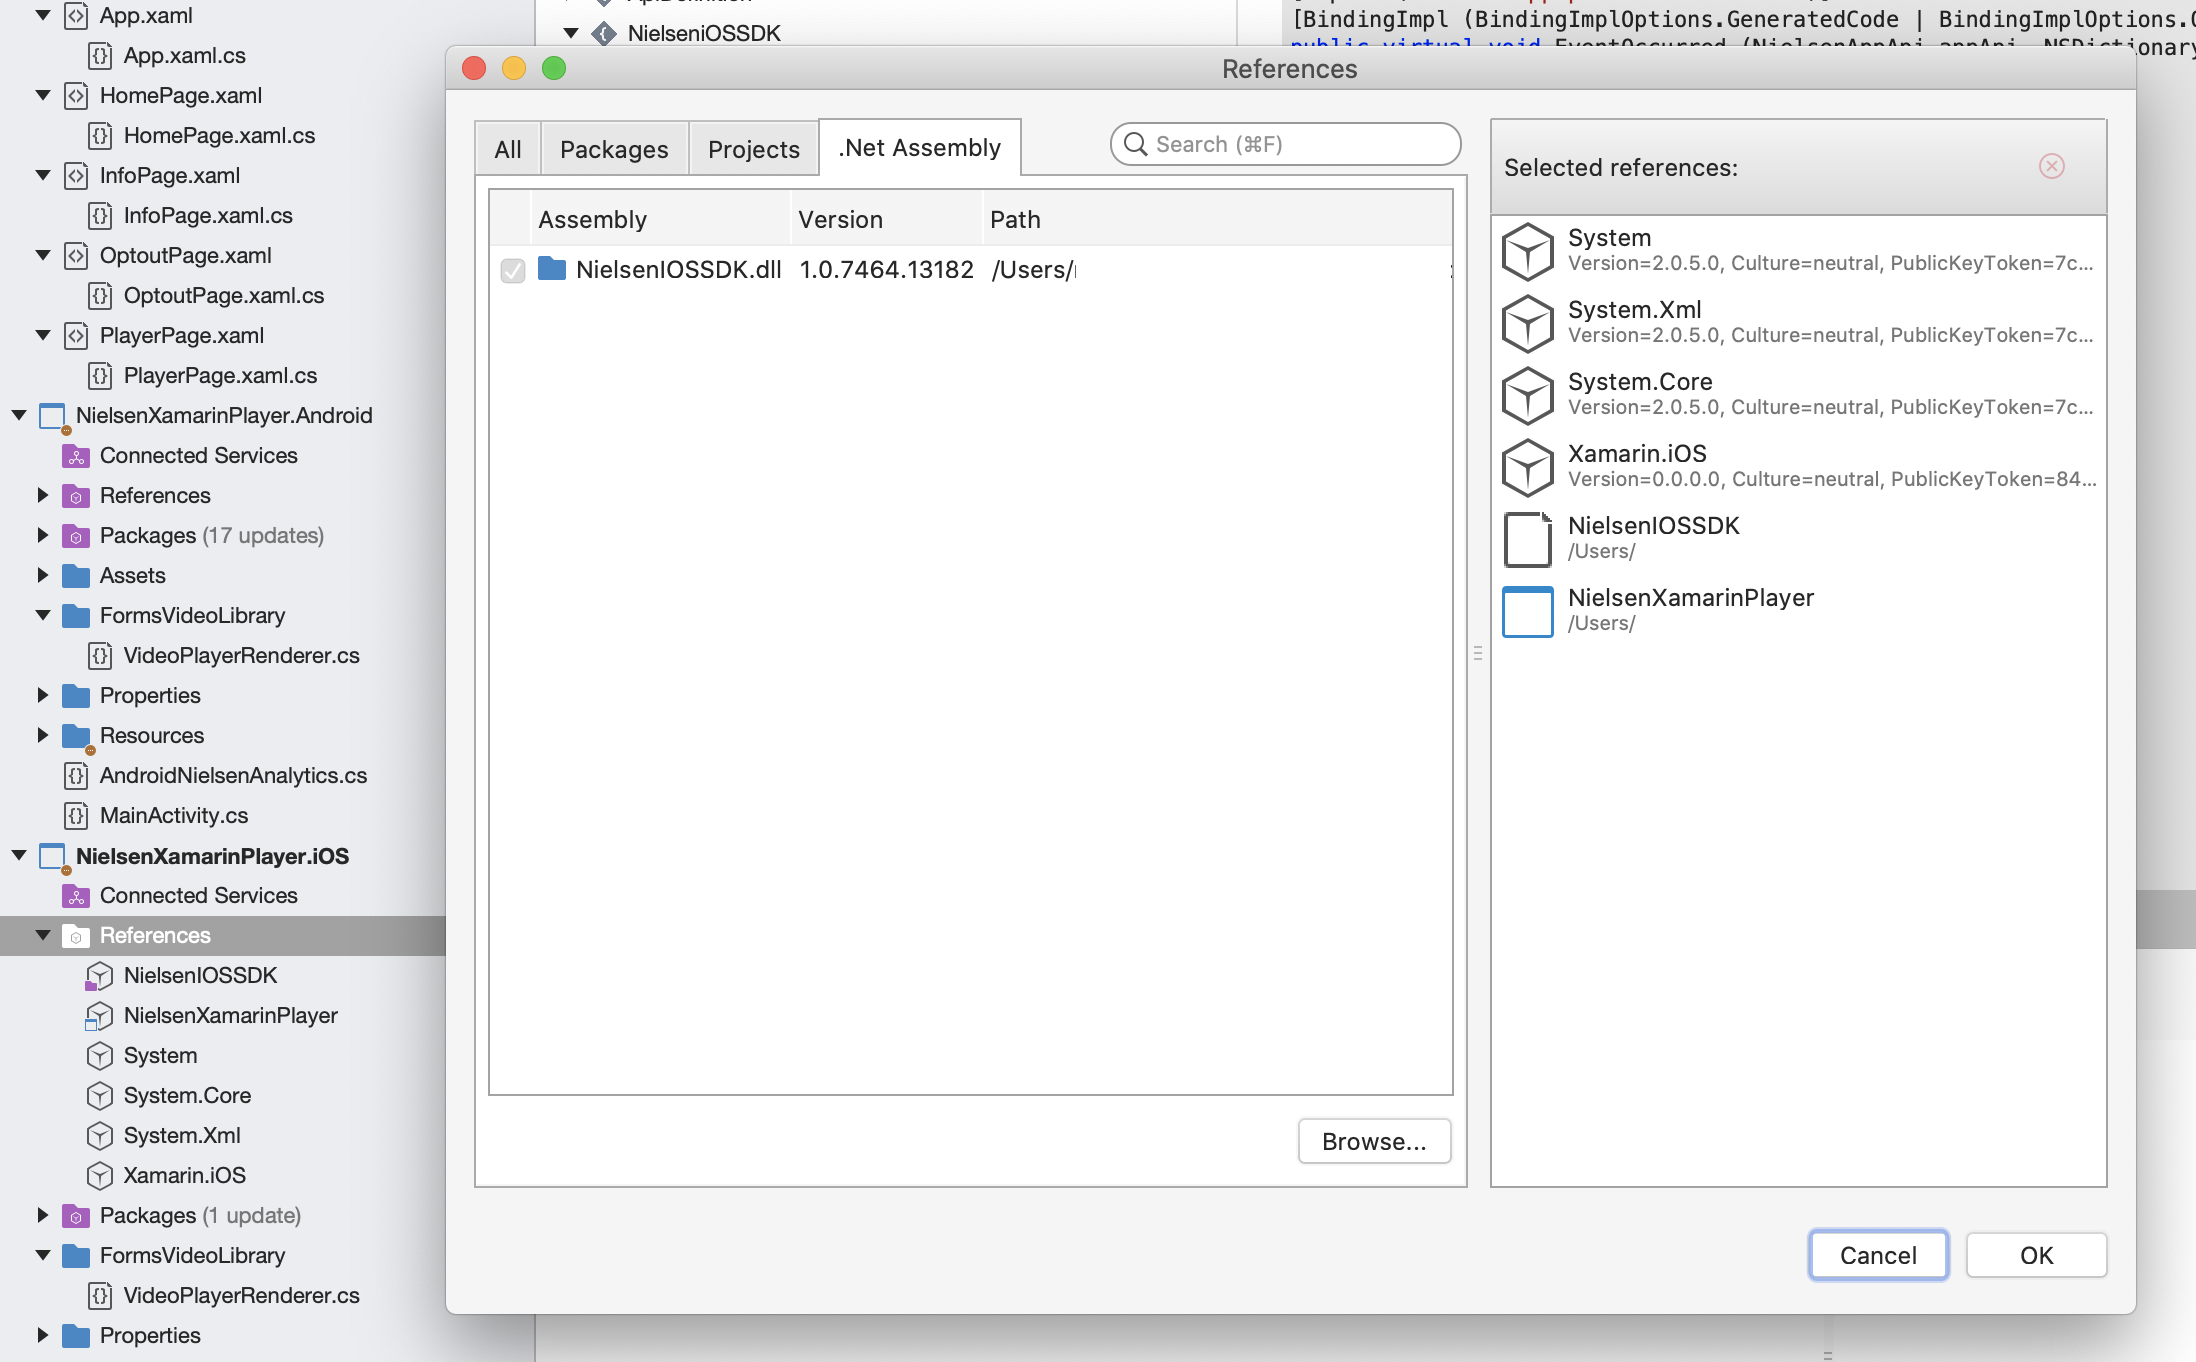Expand the Packages (17 updates) folder

(43, 535)
